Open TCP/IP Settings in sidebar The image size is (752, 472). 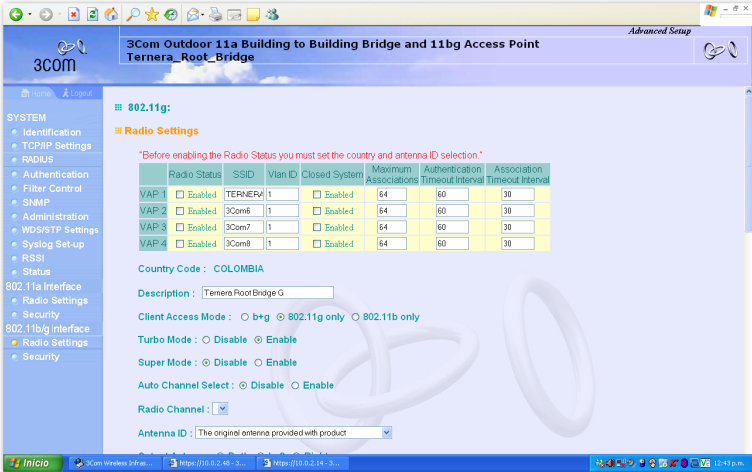coord(56,146)
